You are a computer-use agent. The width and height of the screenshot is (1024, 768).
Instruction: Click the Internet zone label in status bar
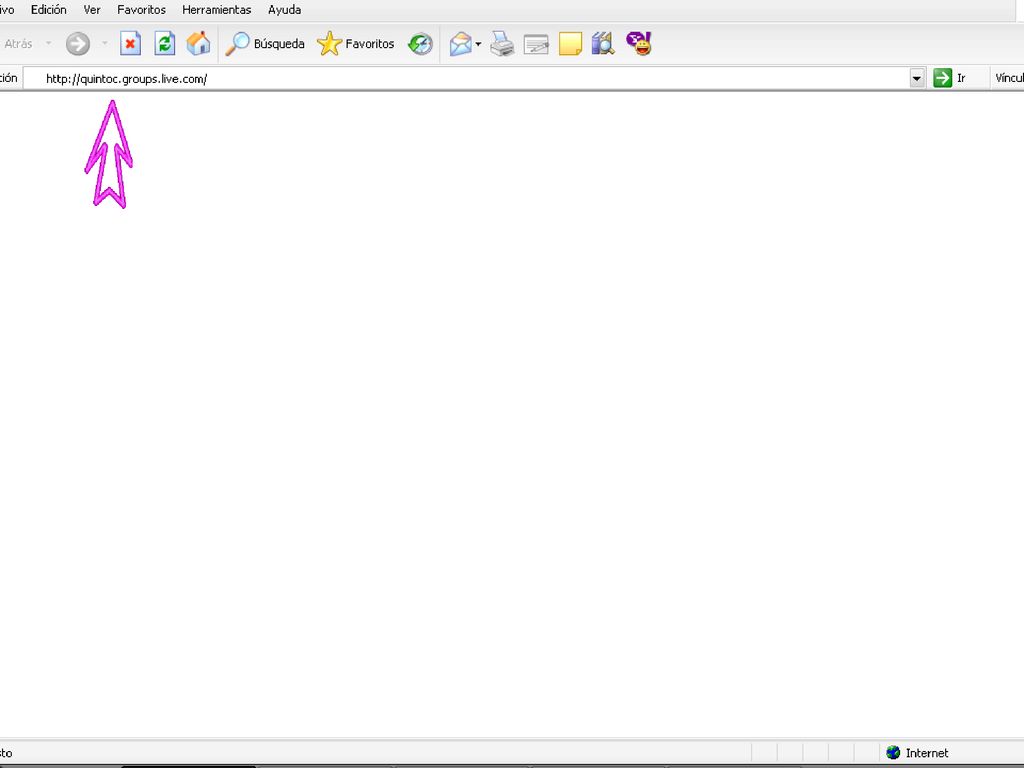[x=927, y=753]
